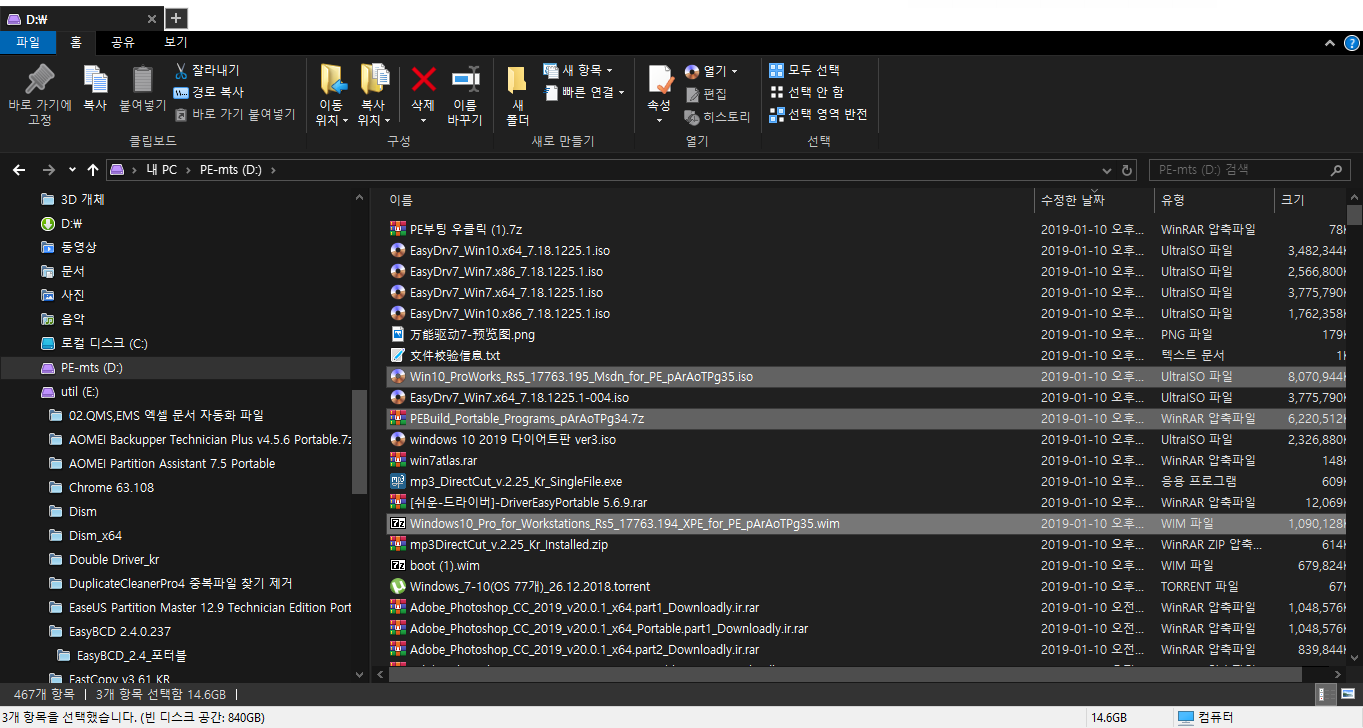Select file boot (1).wim
This screenshot has width=1363, height=728.
pyautogui.click(x=868, y=565)
